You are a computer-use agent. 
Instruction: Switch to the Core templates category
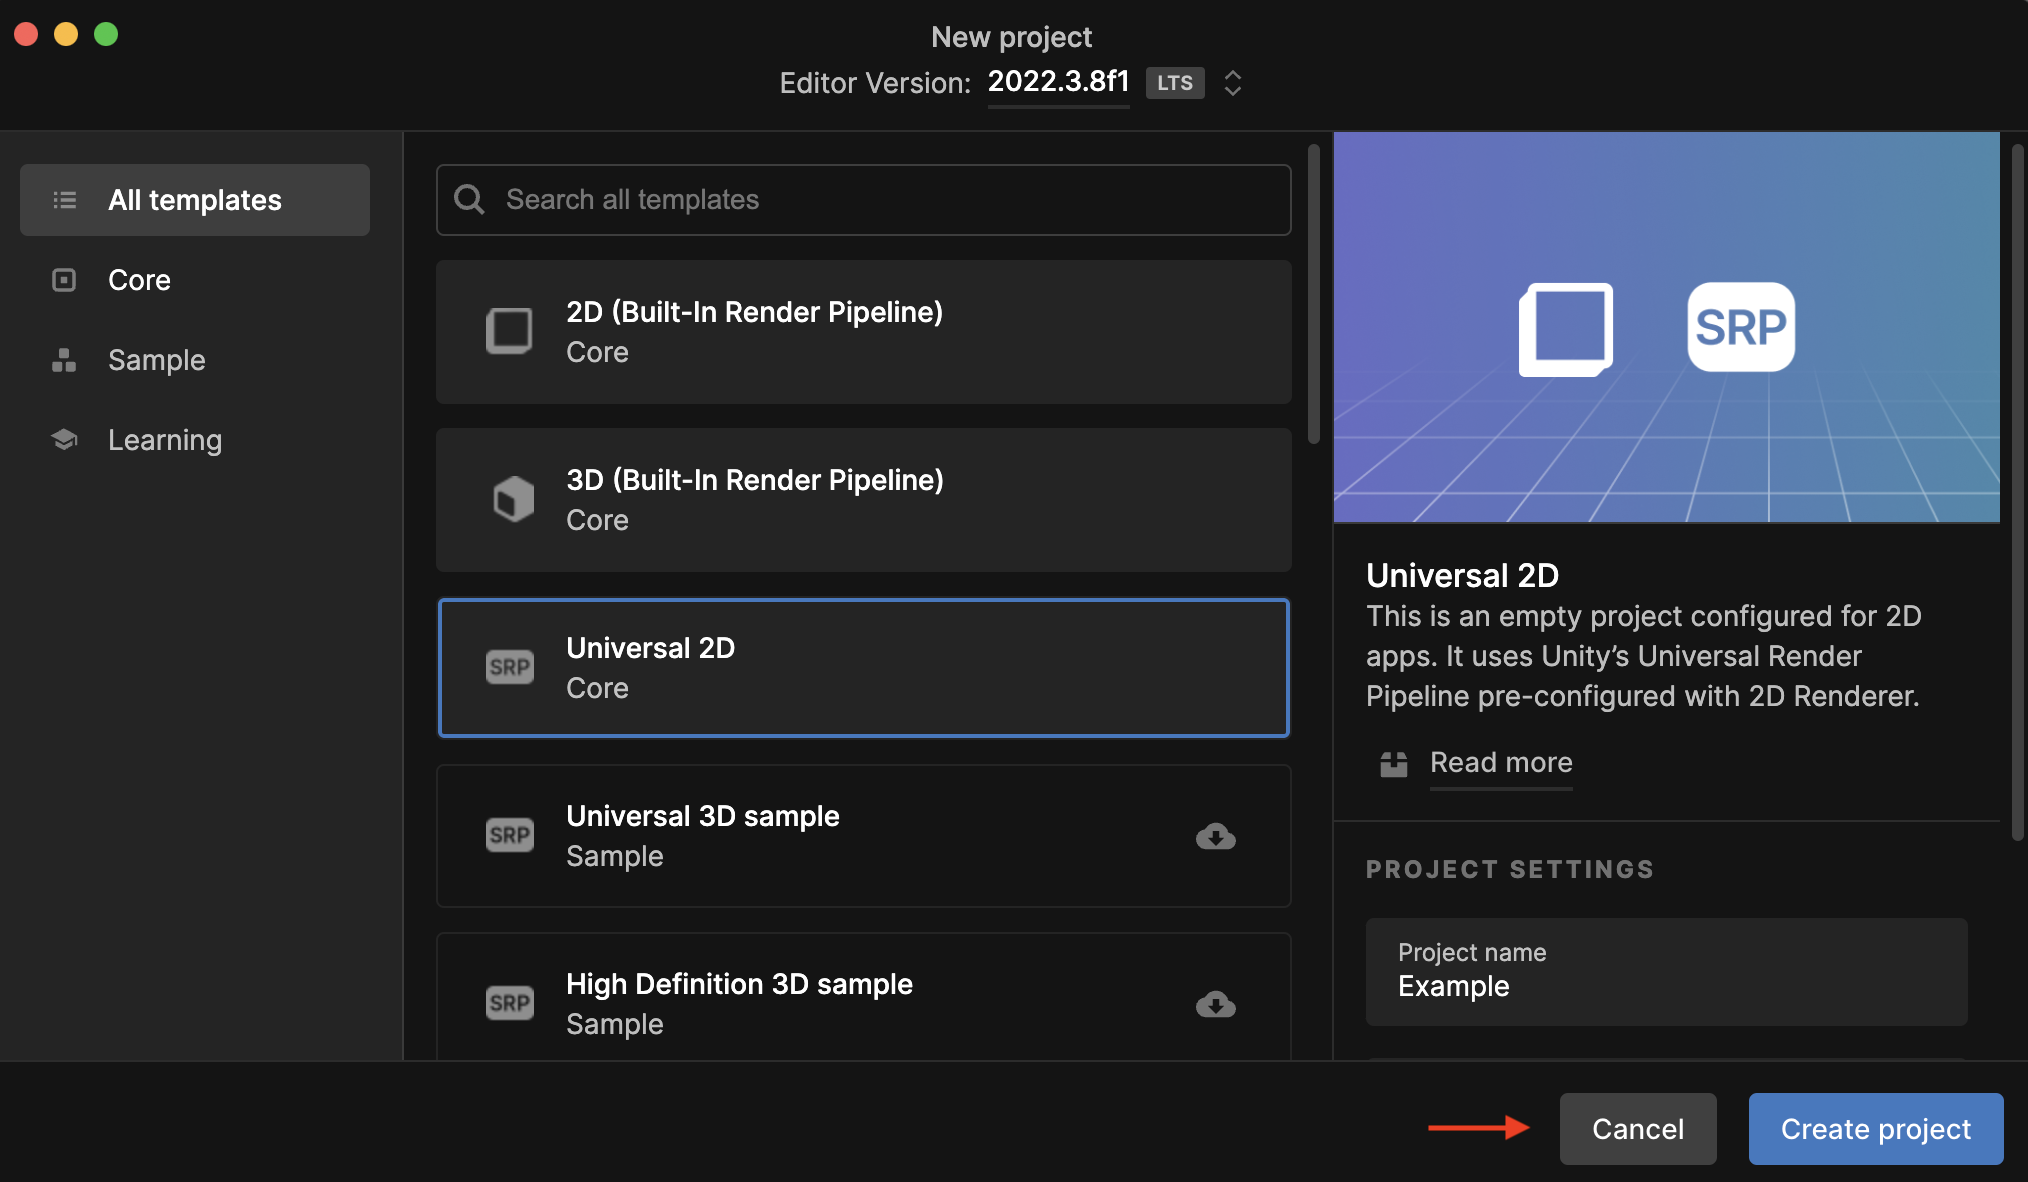pyautogui.click(x=139, y=280)
